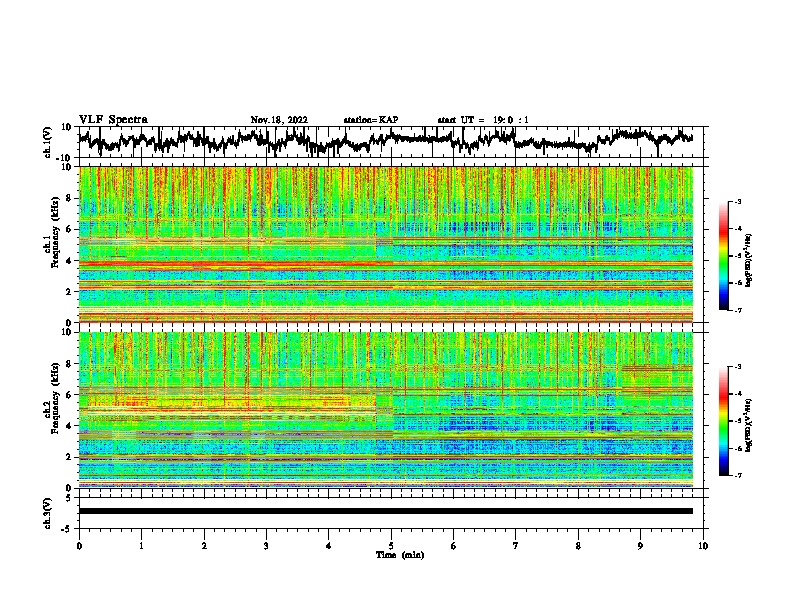Click the color scale bar beside ch.1 spectrogram
792x612 pixels.
tap(724, 256)
